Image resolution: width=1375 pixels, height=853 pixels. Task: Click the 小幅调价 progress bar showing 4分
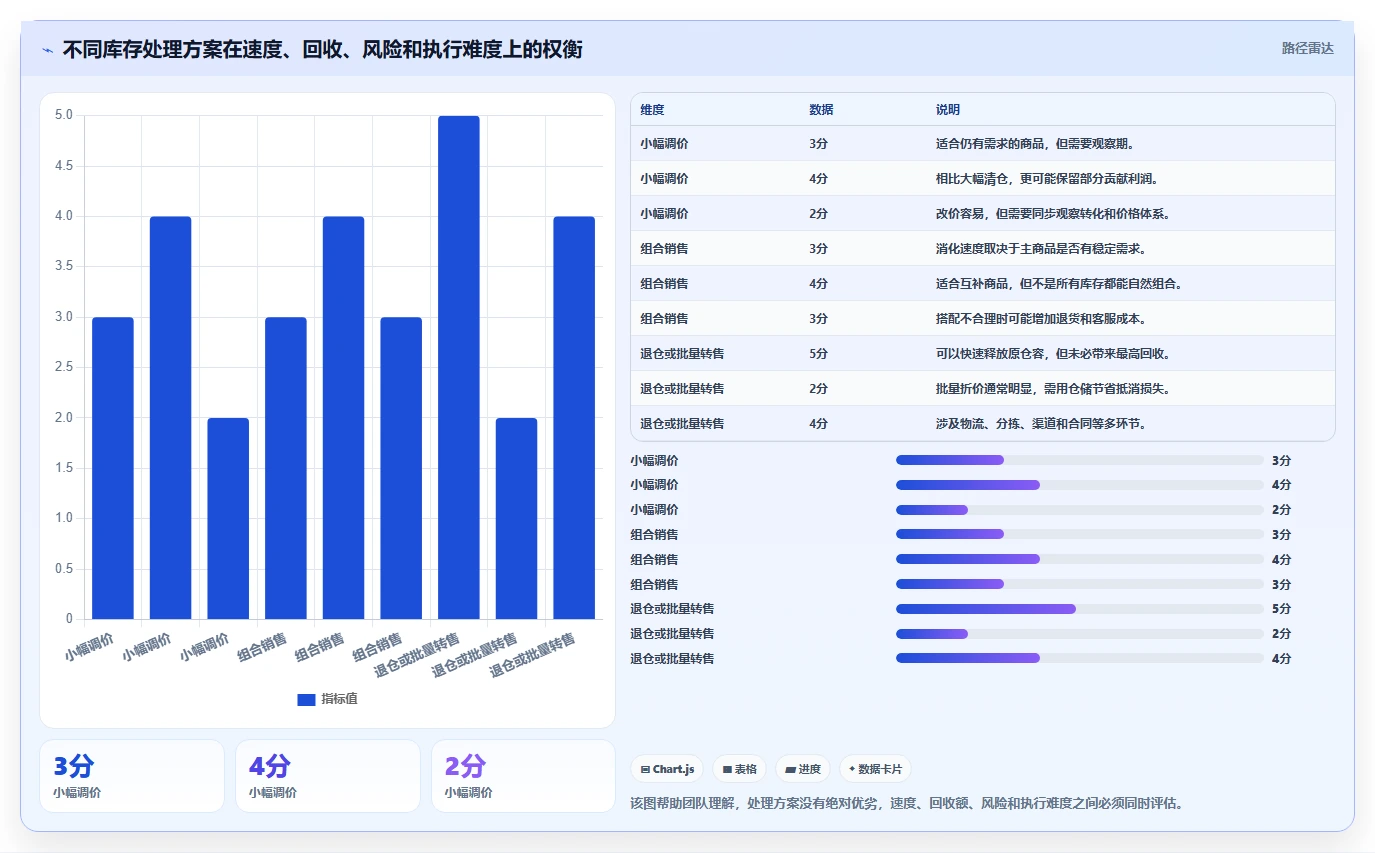coord(1080,485)
